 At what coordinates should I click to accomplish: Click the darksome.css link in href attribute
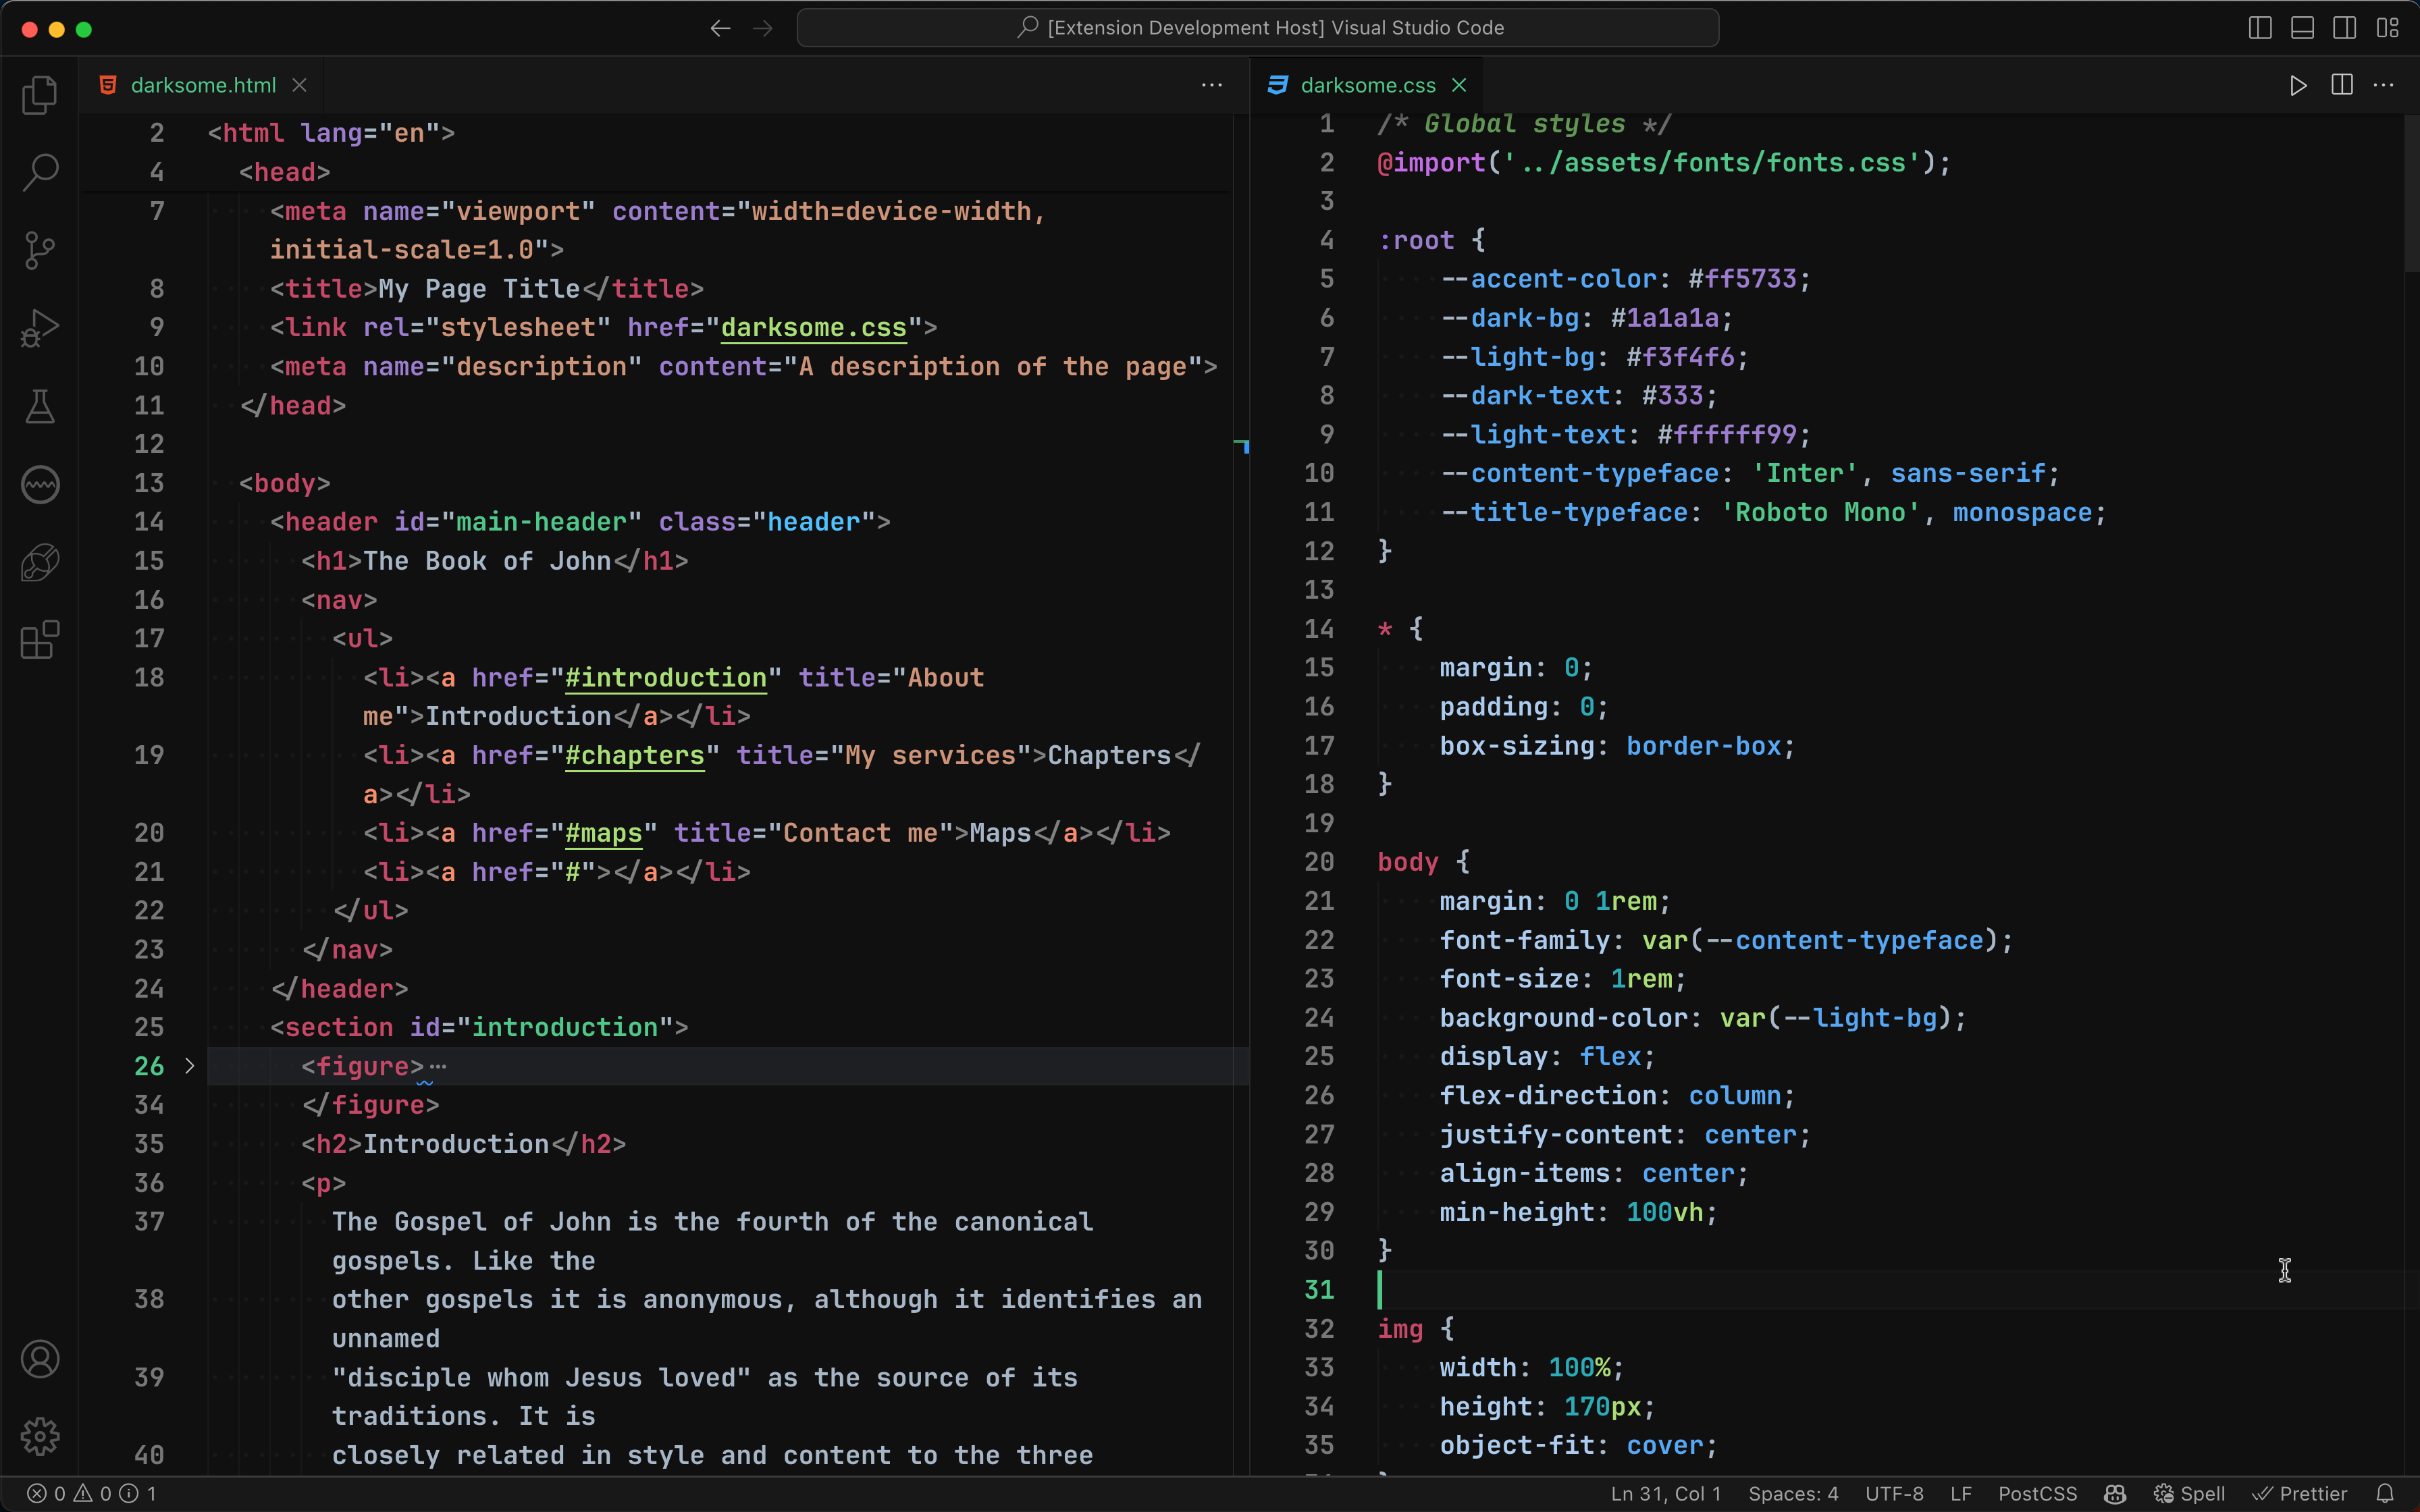(x=813, y=328)
